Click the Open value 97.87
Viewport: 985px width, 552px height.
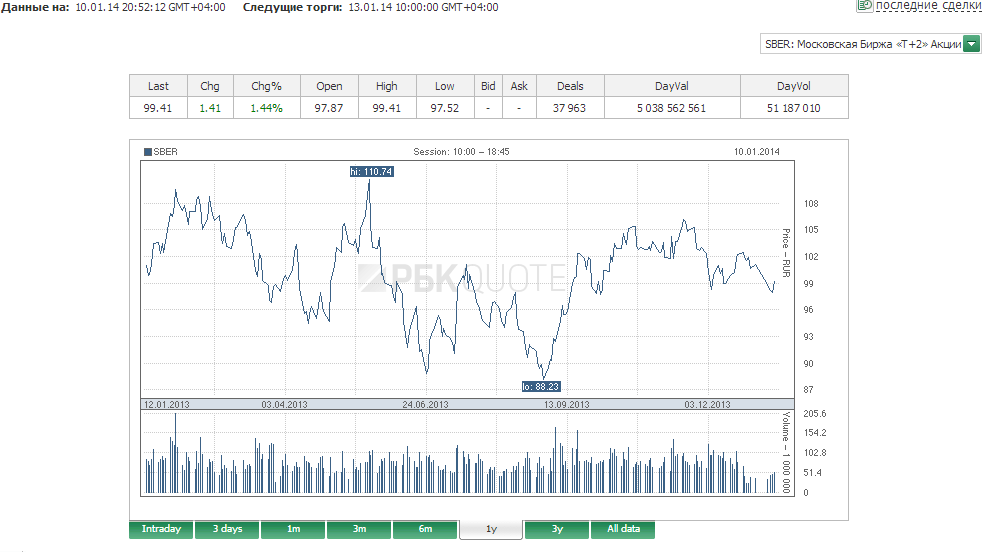pyautogui.click(x=329, y=108)
